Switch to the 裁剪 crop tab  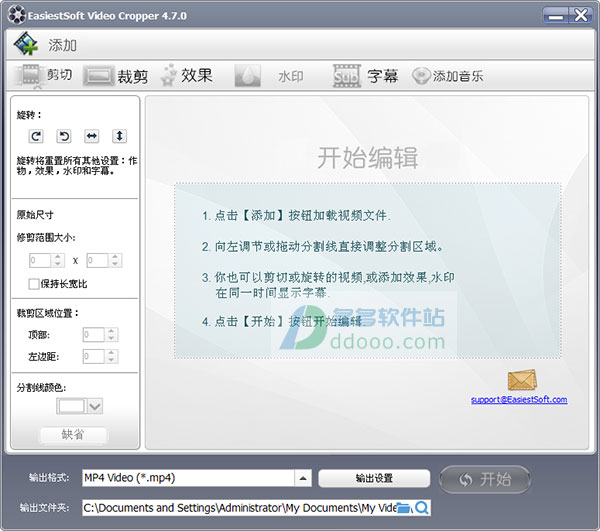116,76
